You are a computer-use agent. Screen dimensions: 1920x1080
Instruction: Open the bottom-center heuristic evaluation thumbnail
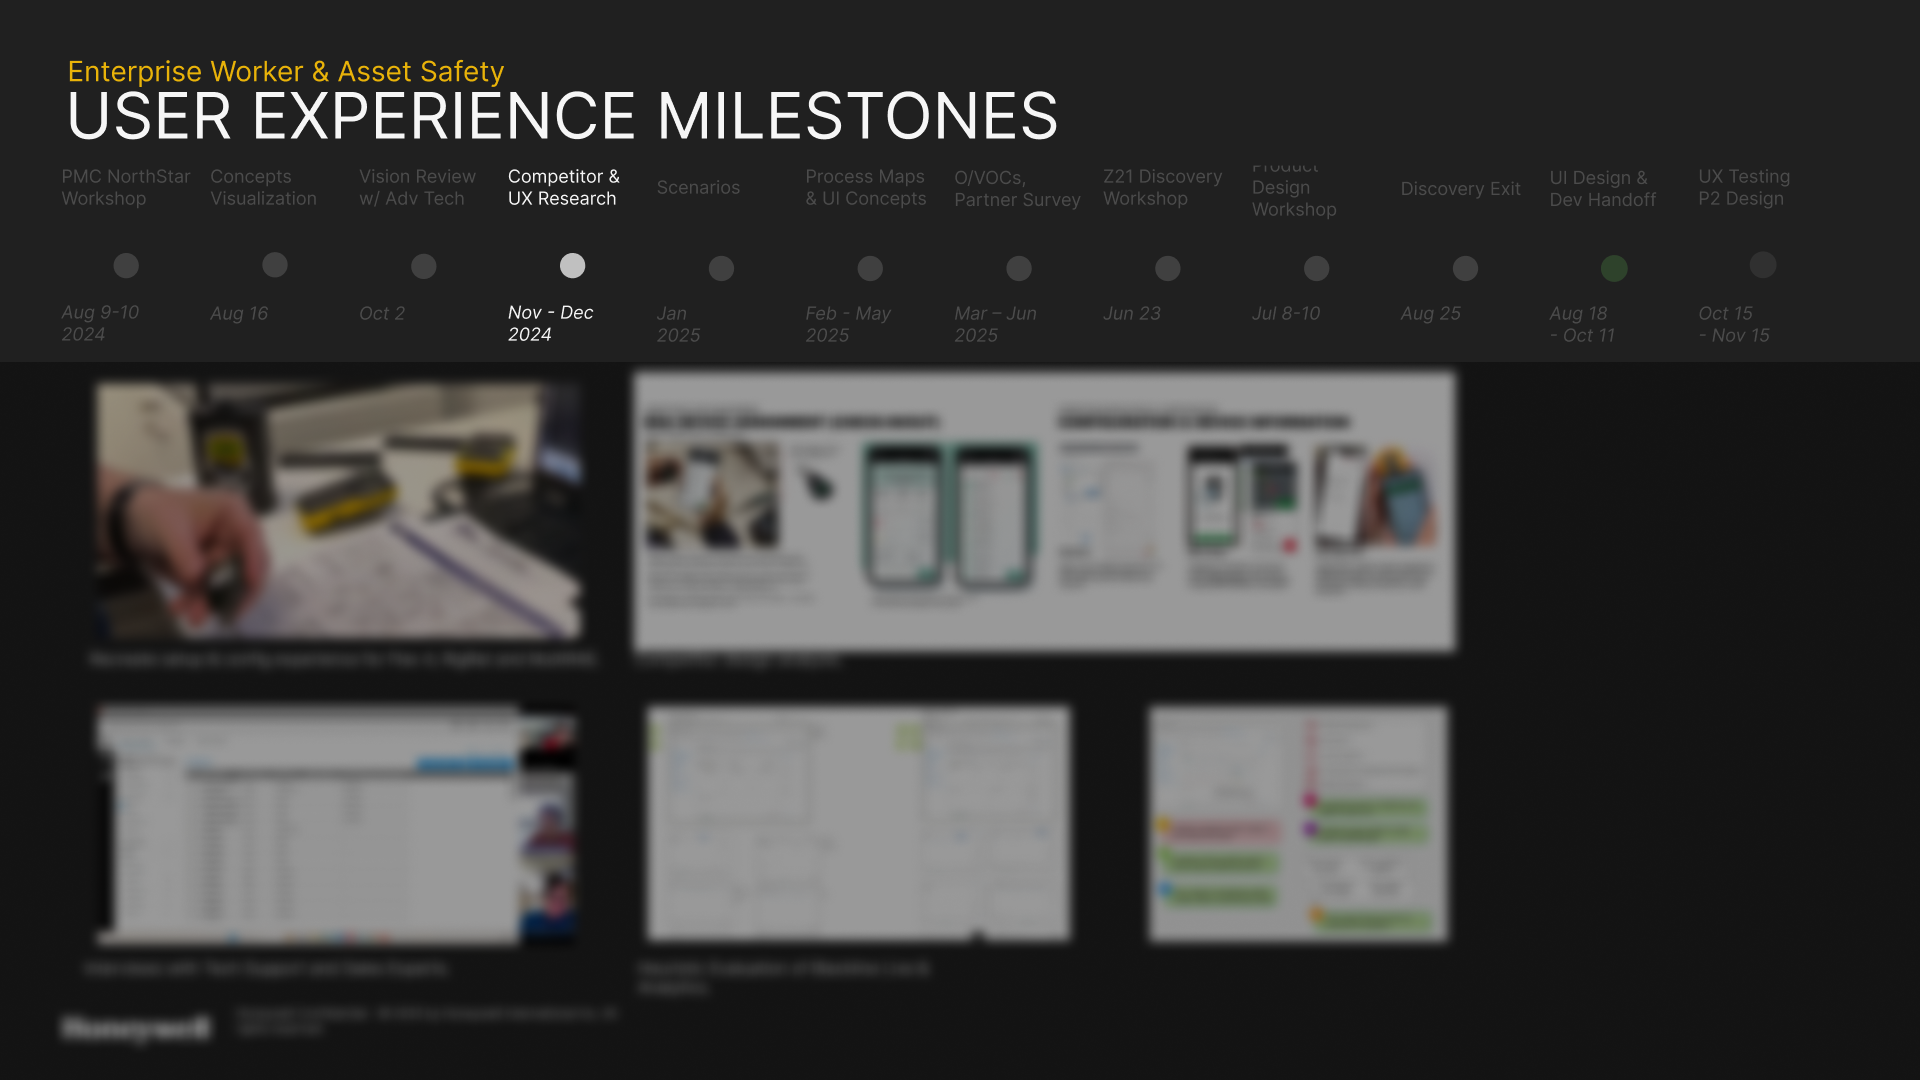click(858, 824)
